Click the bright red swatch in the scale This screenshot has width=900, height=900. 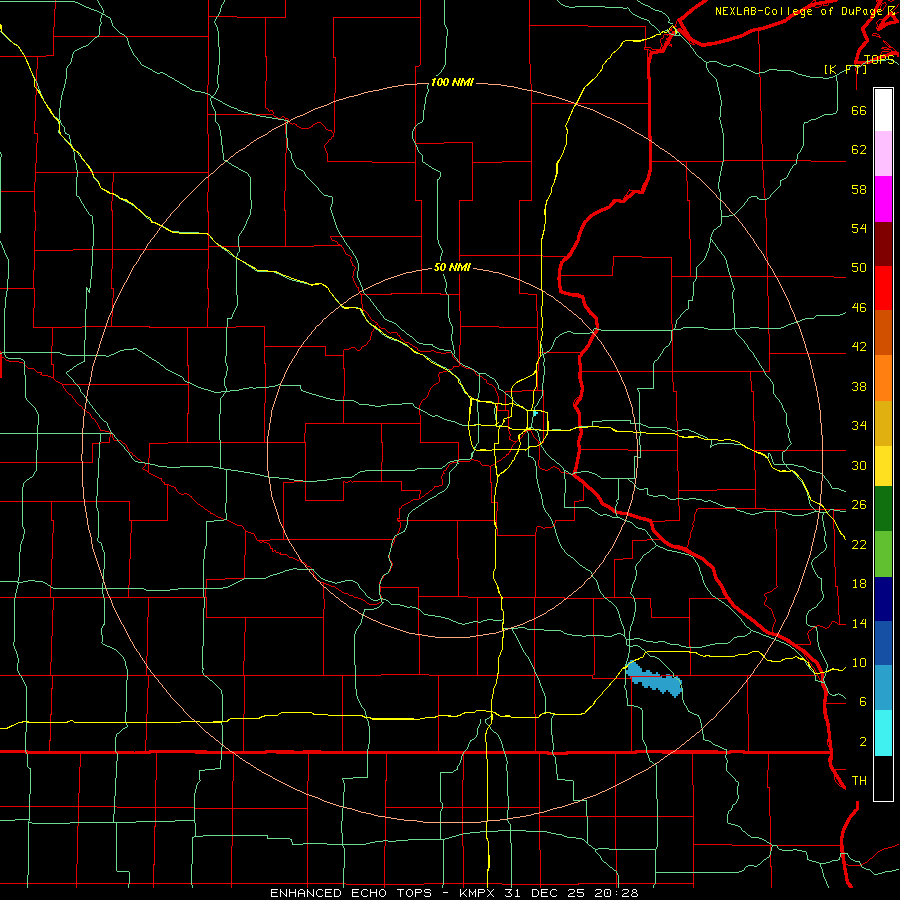tap(883, 288)
